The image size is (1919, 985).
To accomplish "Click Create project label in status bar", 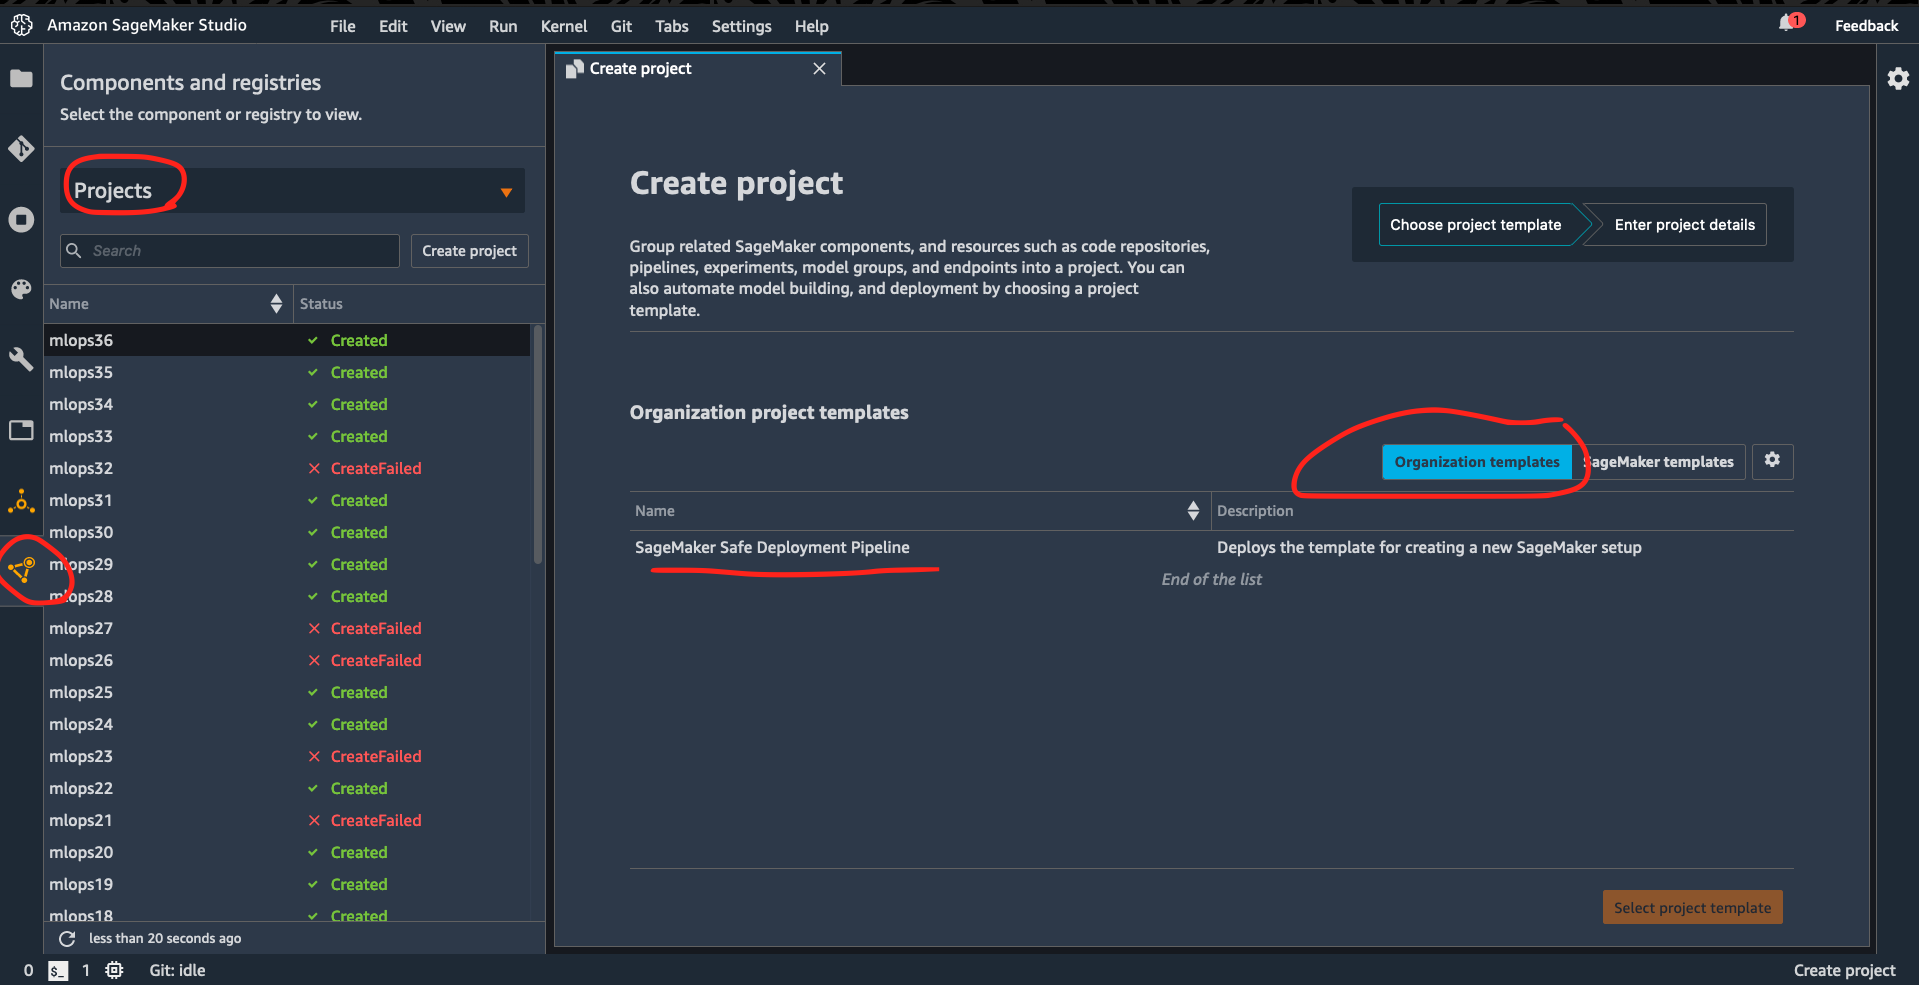I will 1844,970.
